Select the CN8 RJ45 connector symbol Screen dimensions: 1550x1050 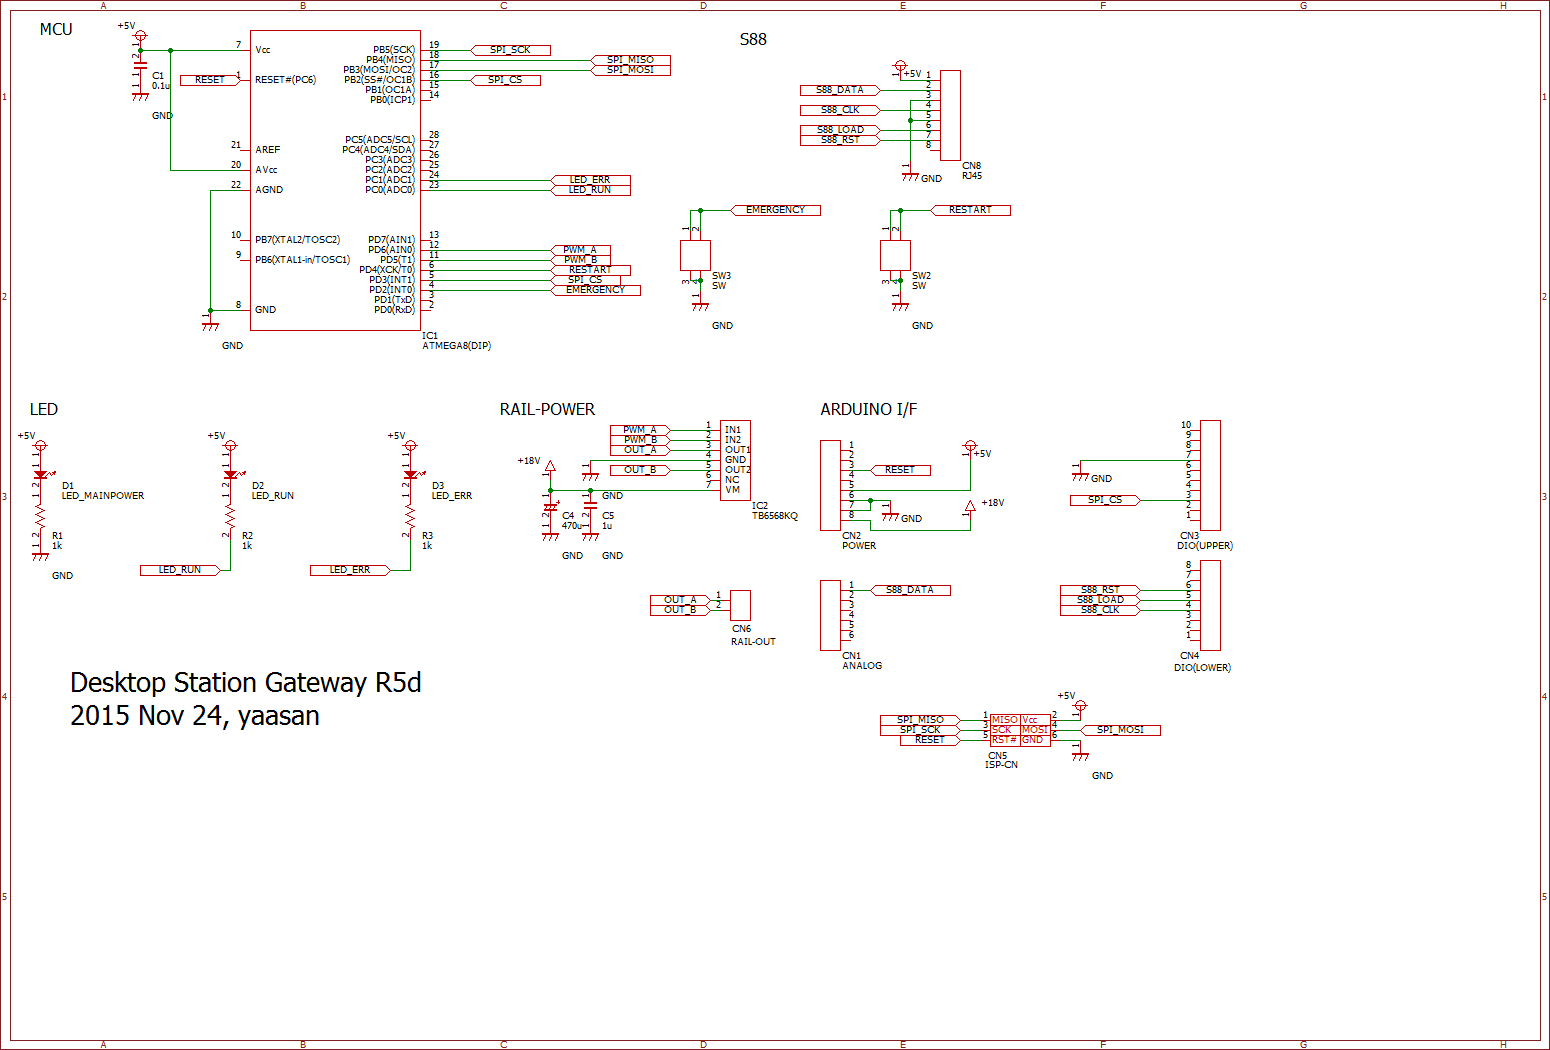click(950, 115)
